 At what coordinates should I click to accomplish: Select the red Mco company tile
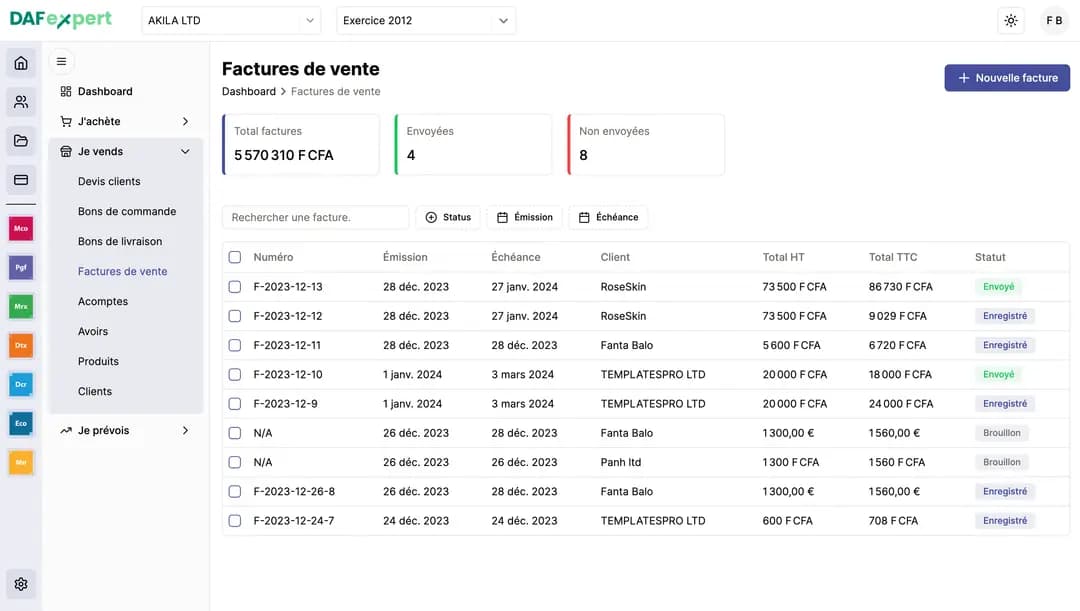[x=21, y=229]
